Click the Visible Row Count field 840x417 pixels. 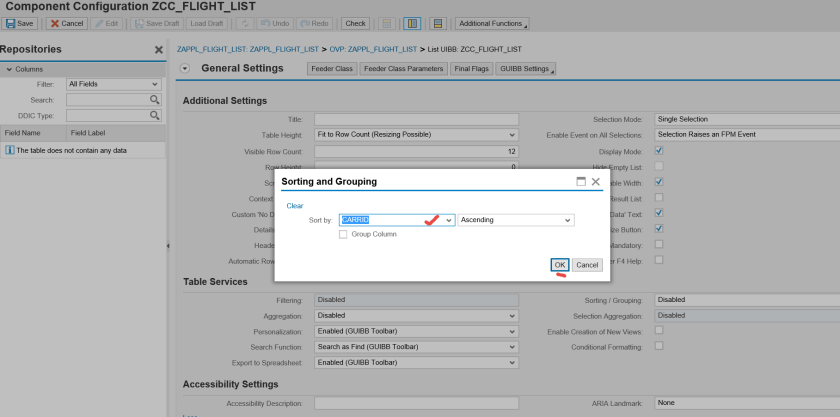point(416,152)
